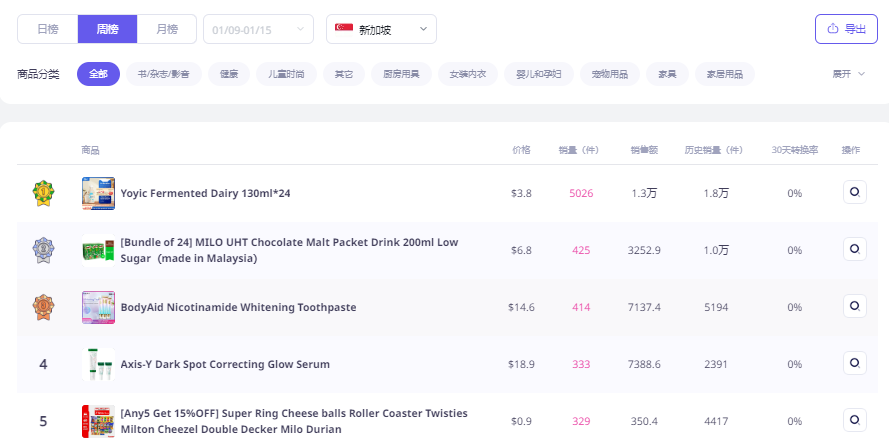This screenshot has height=445, width=889.
Task: Open search icon for BodyAid Toothpaste row
Action: [854, 306]
